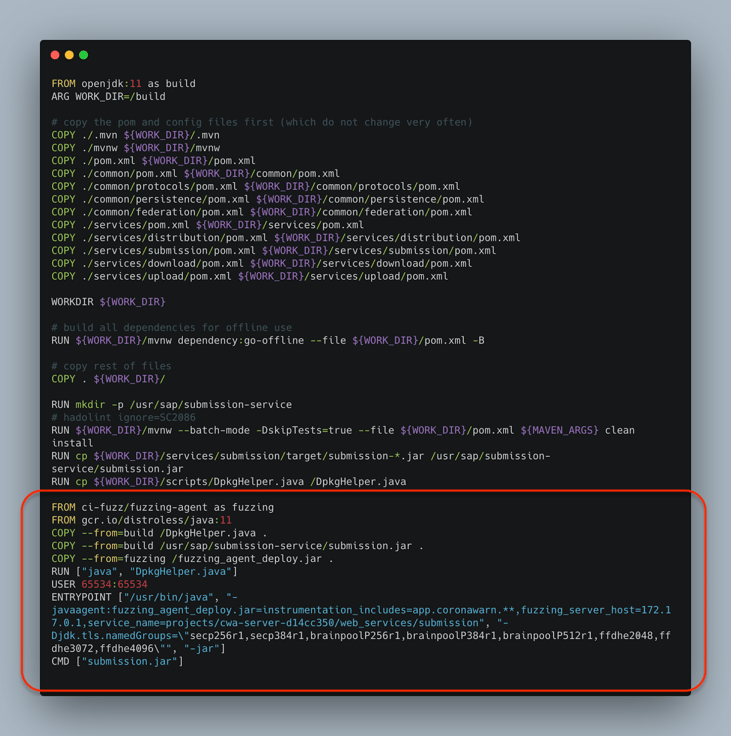
Task: Click the RUN line with dependency:go-offline
Action: coord(268,340)
